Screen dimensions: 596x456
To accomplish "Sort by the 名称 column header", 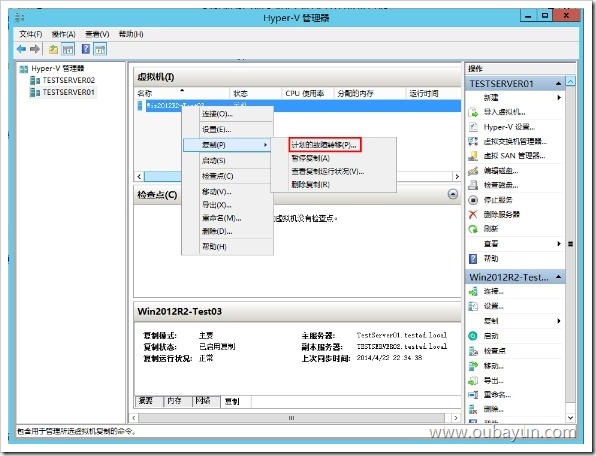I will point(182,93).
